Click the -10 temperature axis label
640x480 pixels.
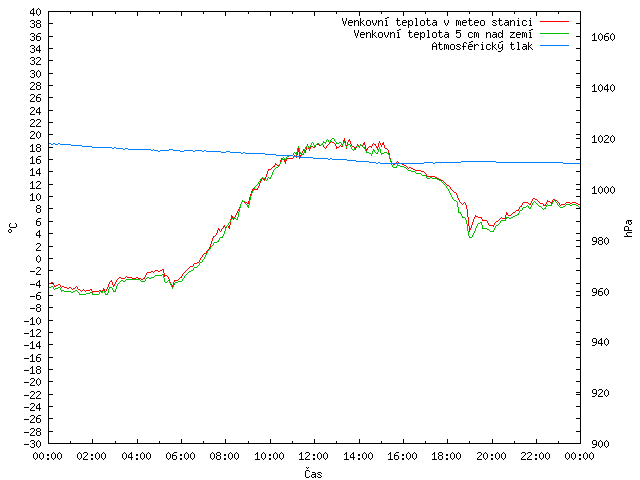[x=33, y=321]
